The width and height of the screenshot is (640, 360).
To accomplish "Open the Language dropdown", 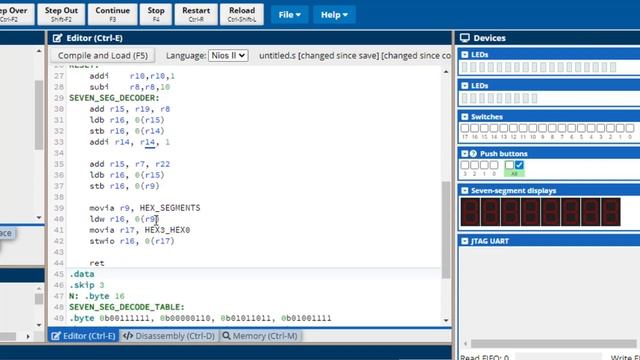I will pos(228,56).
